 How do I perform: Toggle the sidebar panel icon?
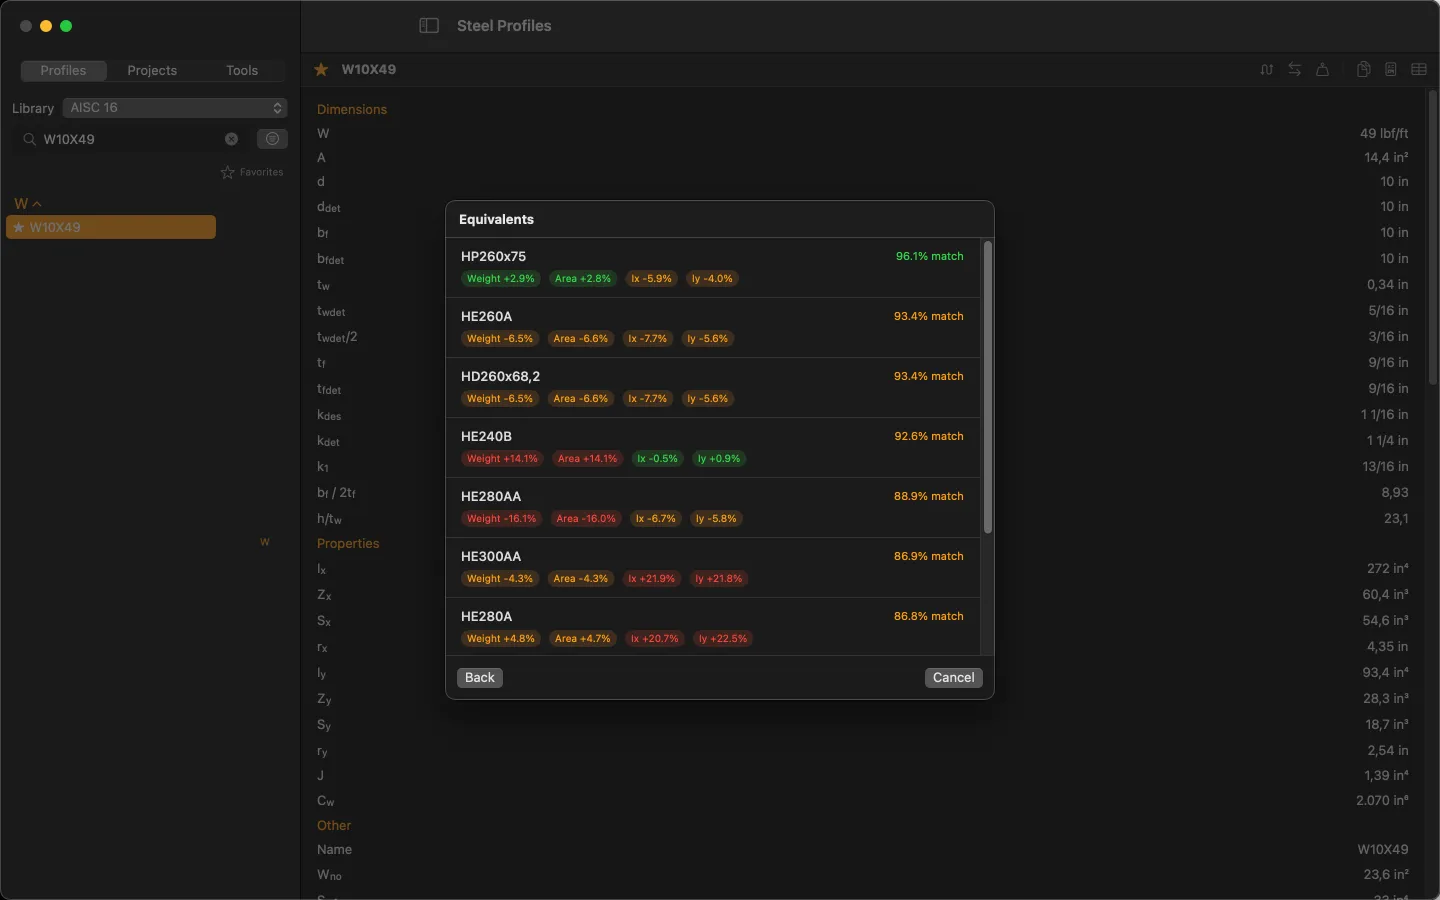(x=429, y=26)
